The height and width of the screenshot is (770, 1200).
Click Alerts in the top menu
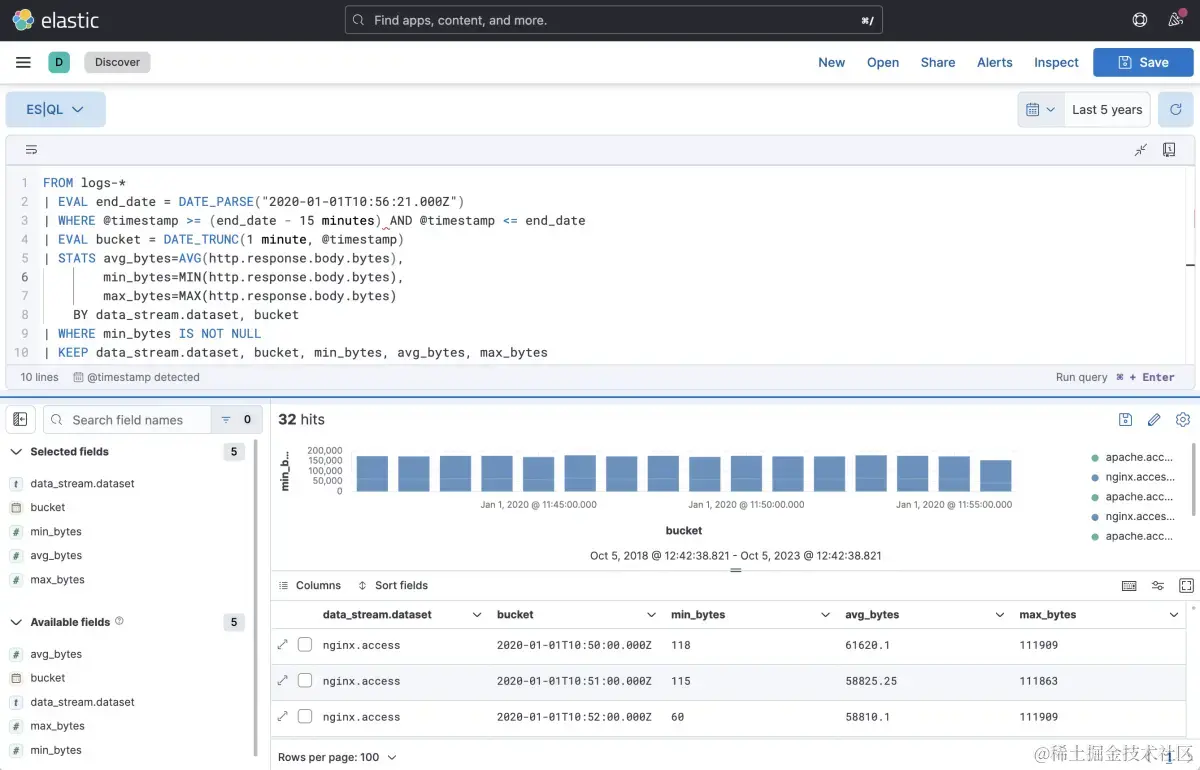(995, 62)
